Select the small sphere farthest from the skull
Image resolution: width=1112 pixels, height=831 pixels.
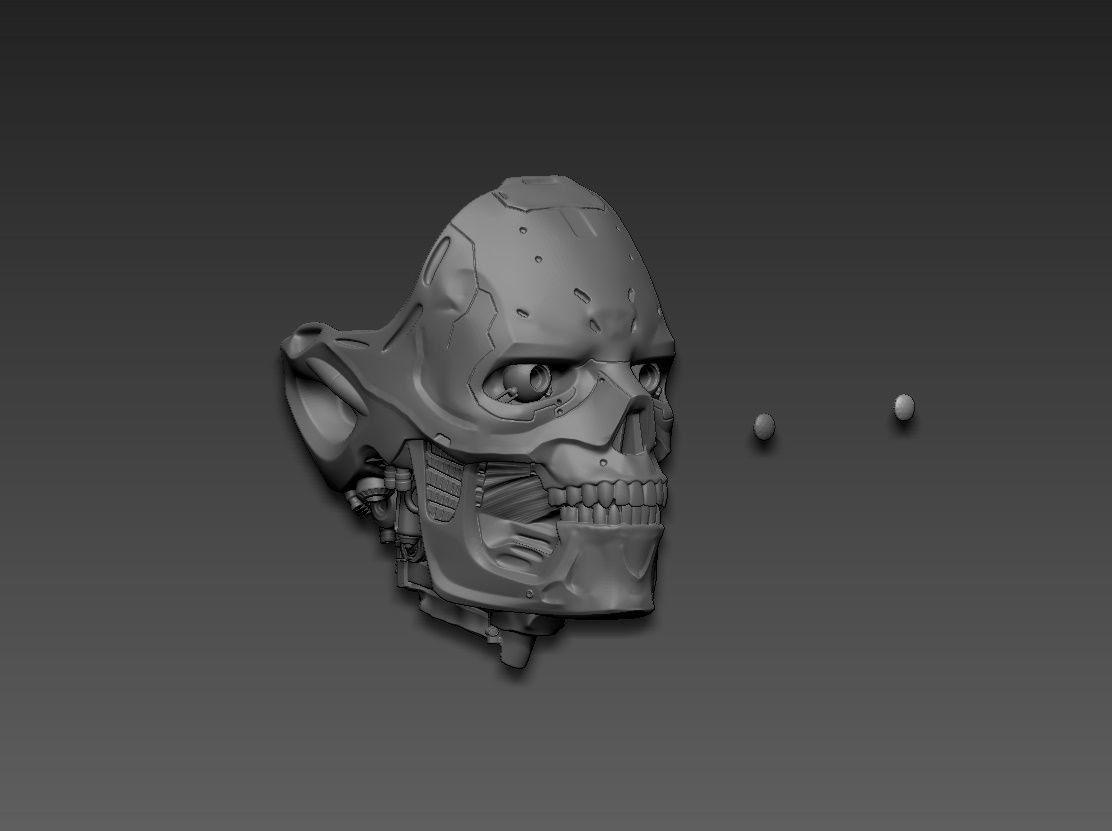(904, 407)
